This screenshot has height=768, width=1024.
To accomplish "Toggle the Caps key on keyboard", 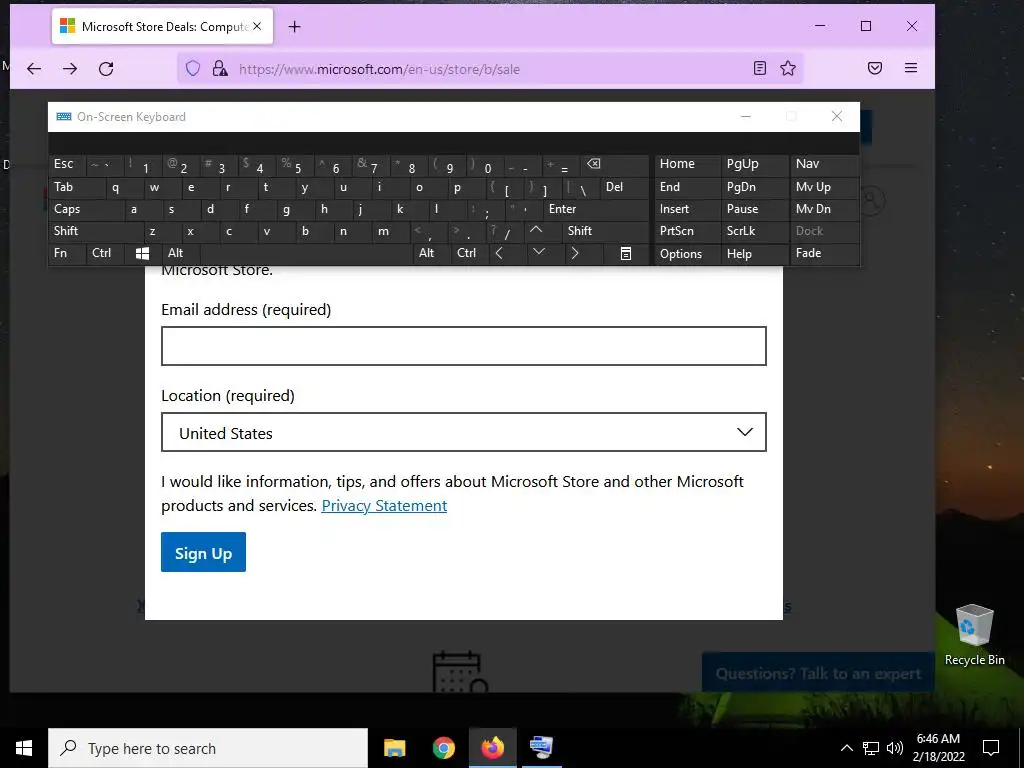I will (85, 209).
